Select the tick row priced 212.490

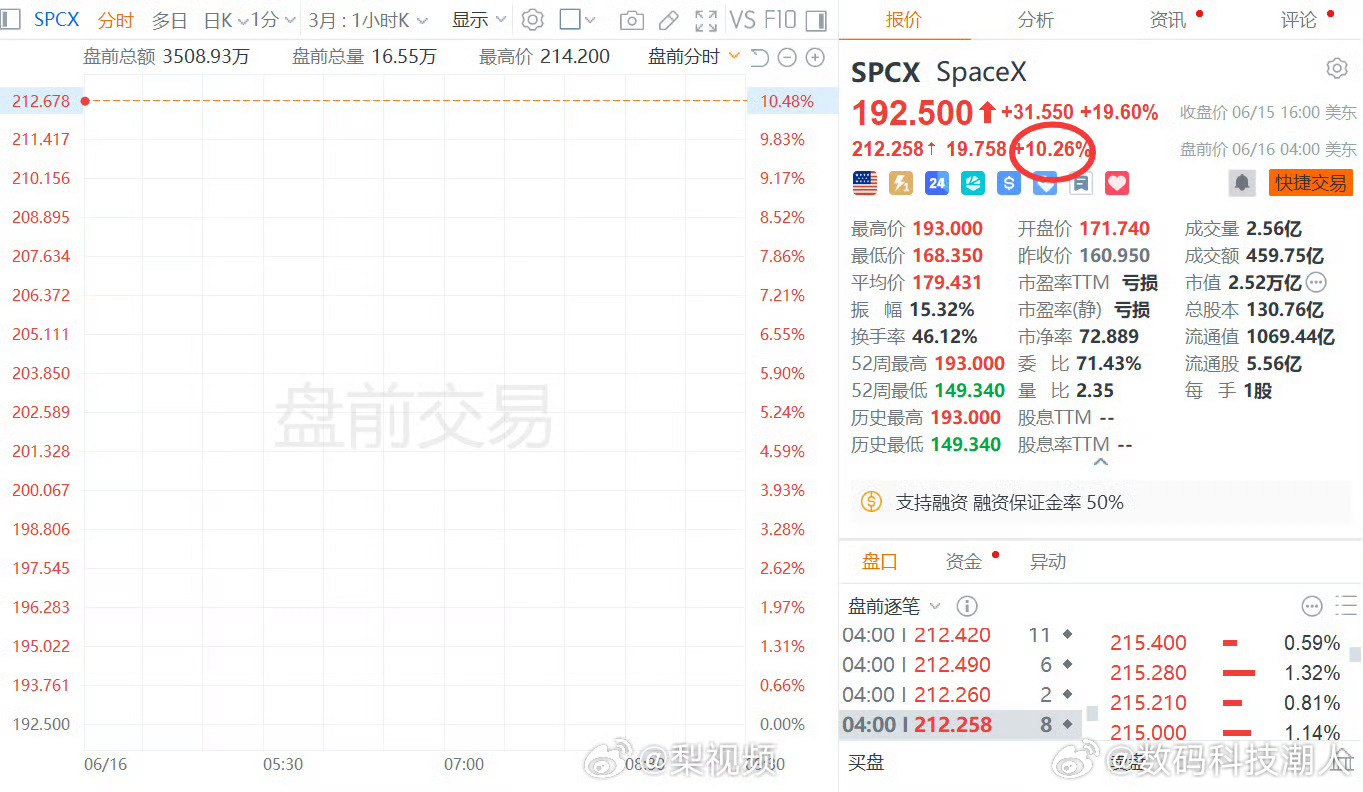[960, 665]
